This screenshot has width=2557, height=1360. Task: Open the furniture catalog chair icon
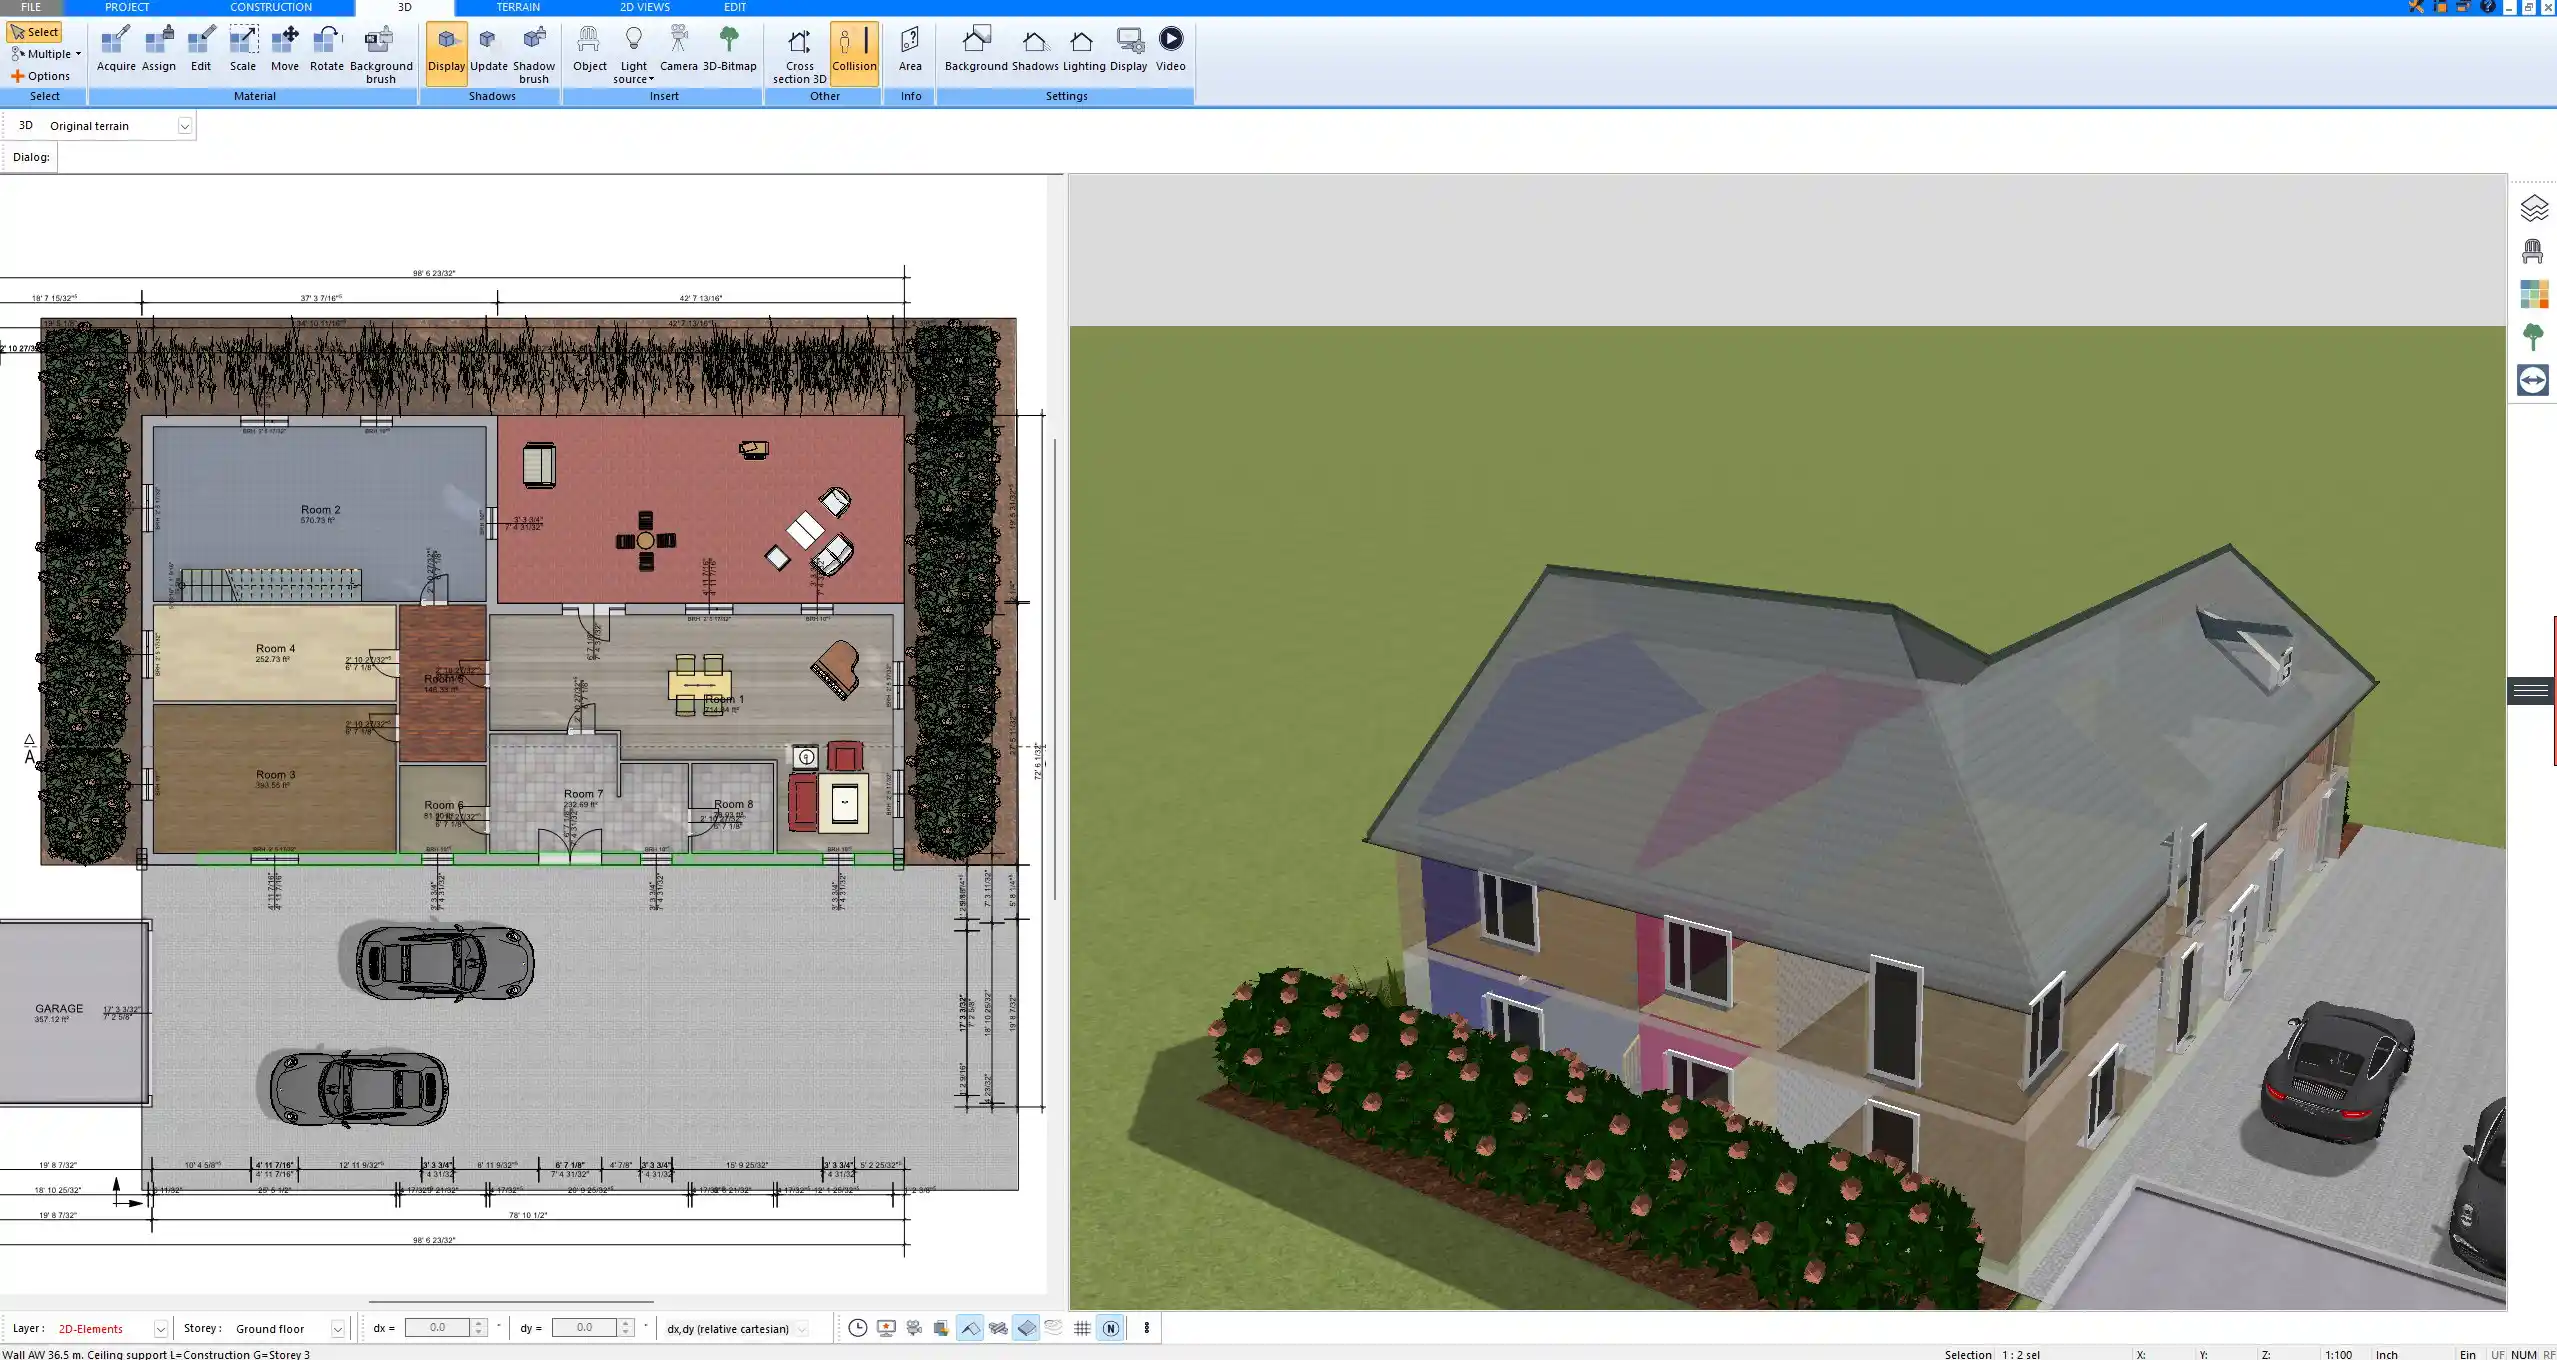point(2533,251)
